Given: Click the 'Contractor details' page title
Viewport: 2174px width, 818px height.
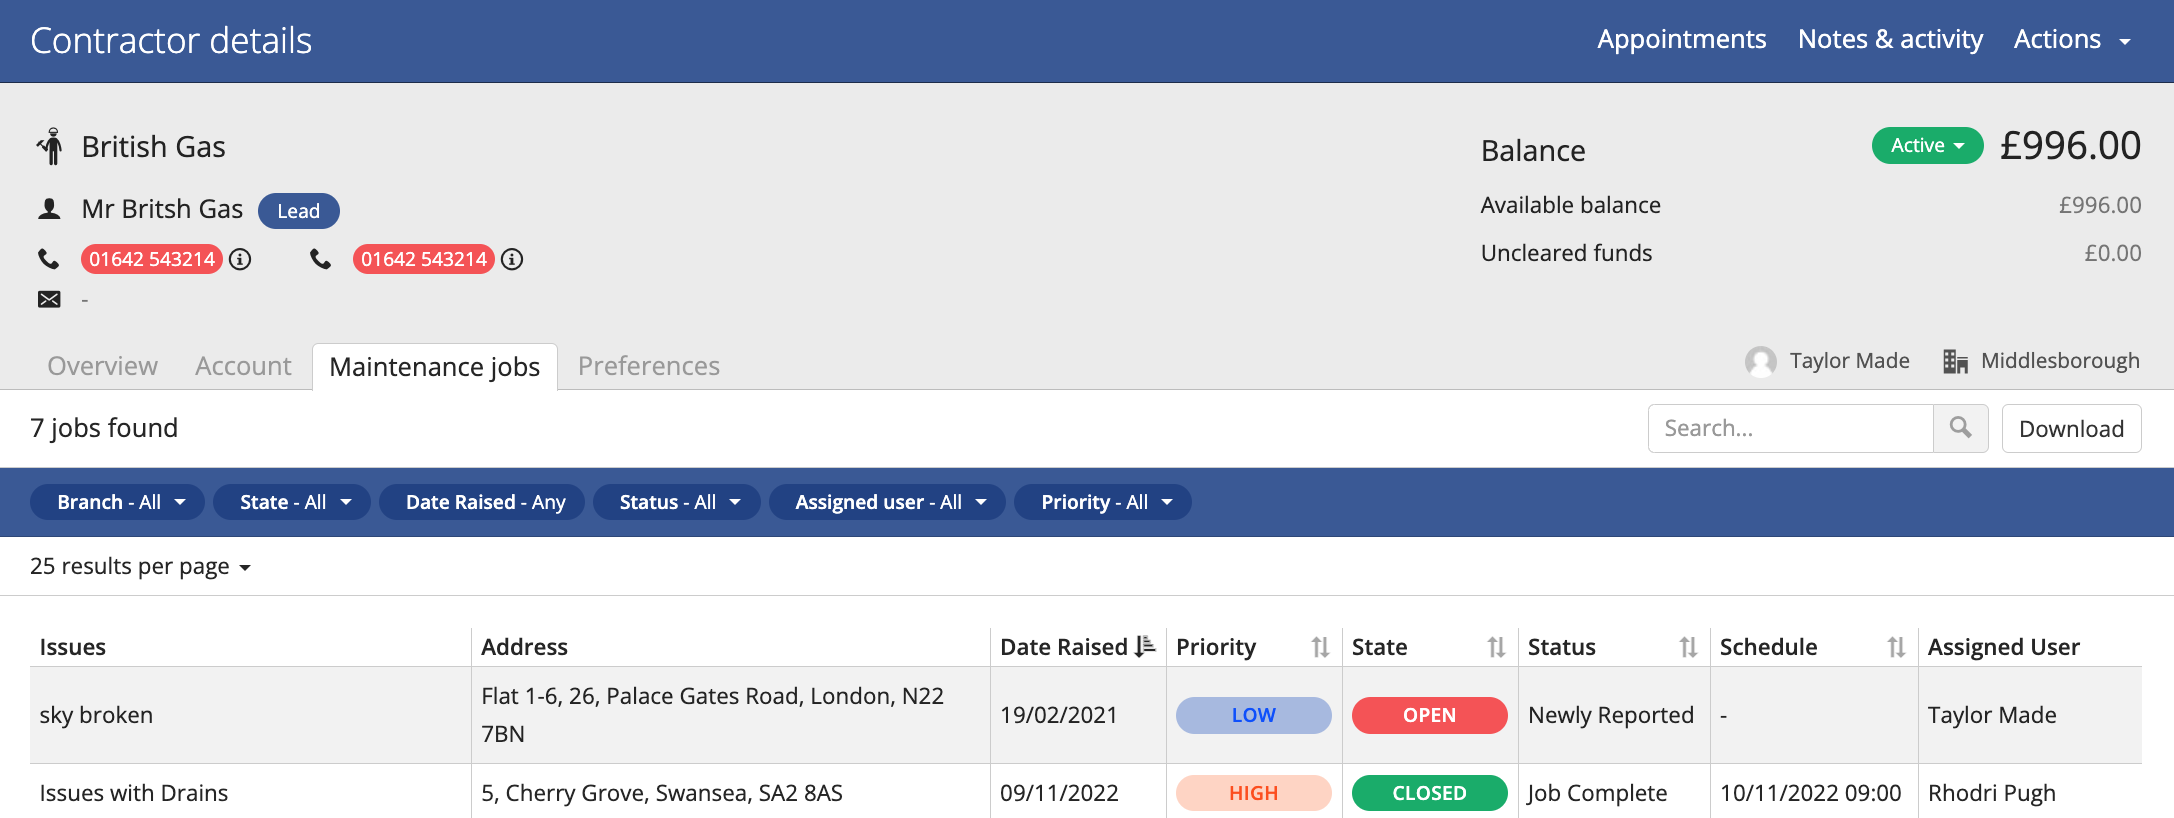Looking at the screenshot, I should 171,40.
